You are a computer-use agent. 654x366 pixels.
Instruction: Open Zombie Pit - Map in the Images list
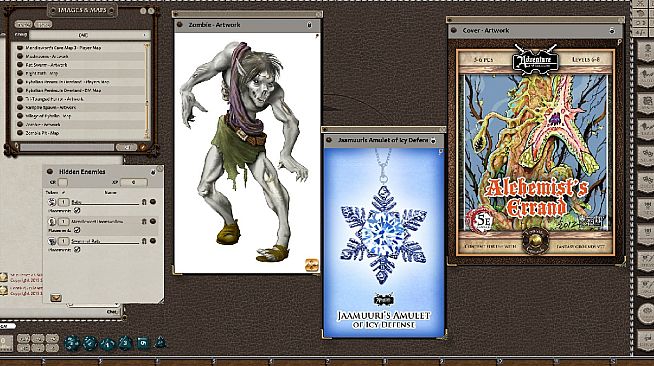42,133
